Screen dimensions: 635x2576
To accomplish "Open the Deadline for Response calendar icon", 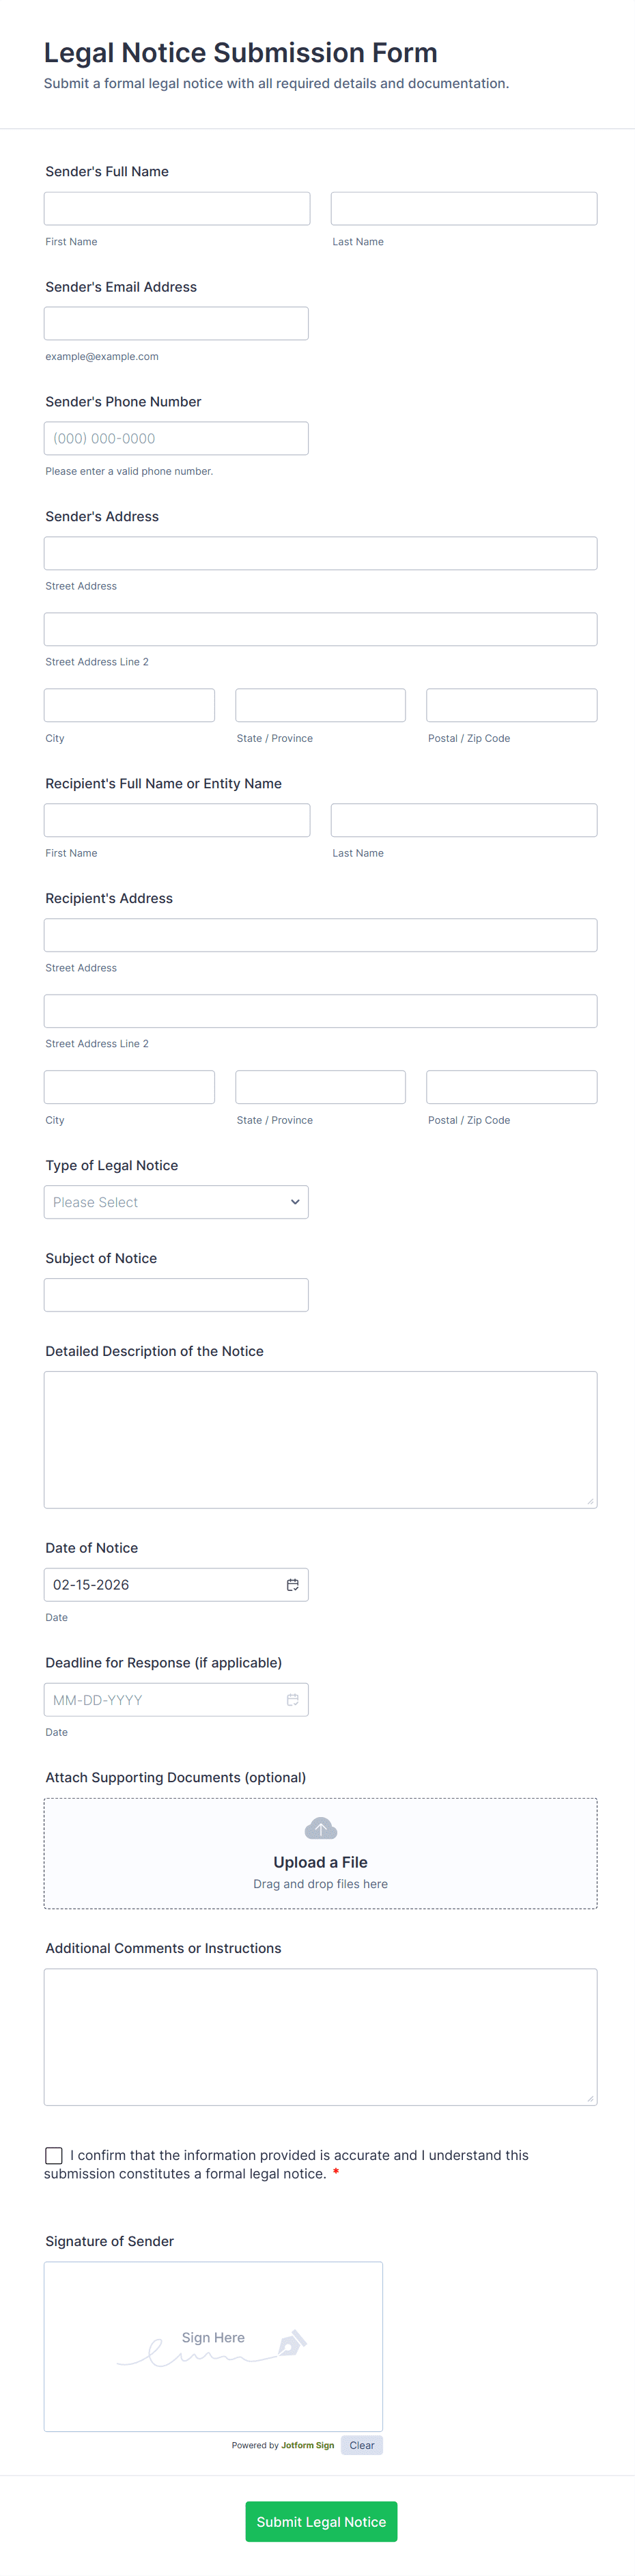I will [x=292, y=1699].
